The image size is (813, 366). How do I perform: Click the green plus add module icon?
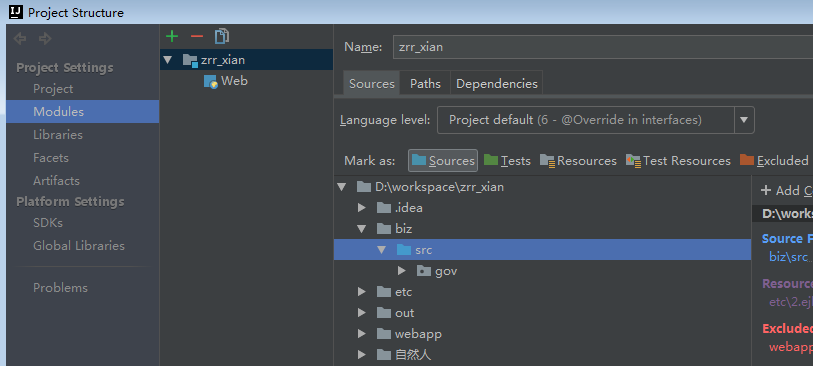[x=172, y=36]
